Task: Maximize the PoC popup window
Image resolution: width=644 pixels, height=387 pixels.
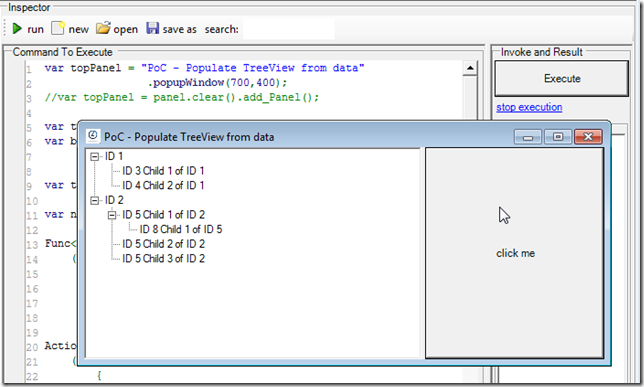Action: [x=558, y=137]
